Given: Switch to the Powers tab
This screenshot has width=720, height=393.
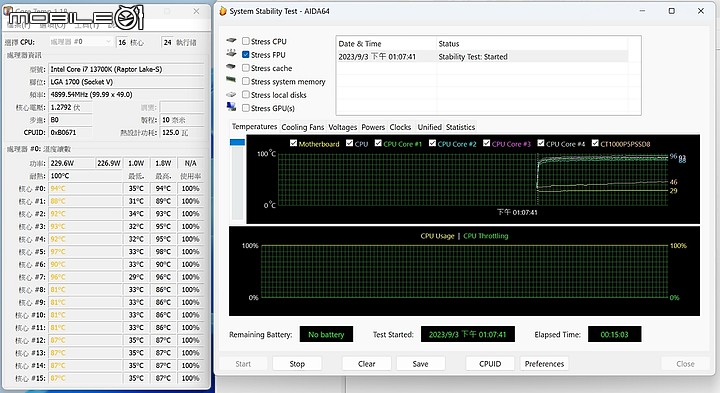Looking at the screenshot, I should pos(373,127).
